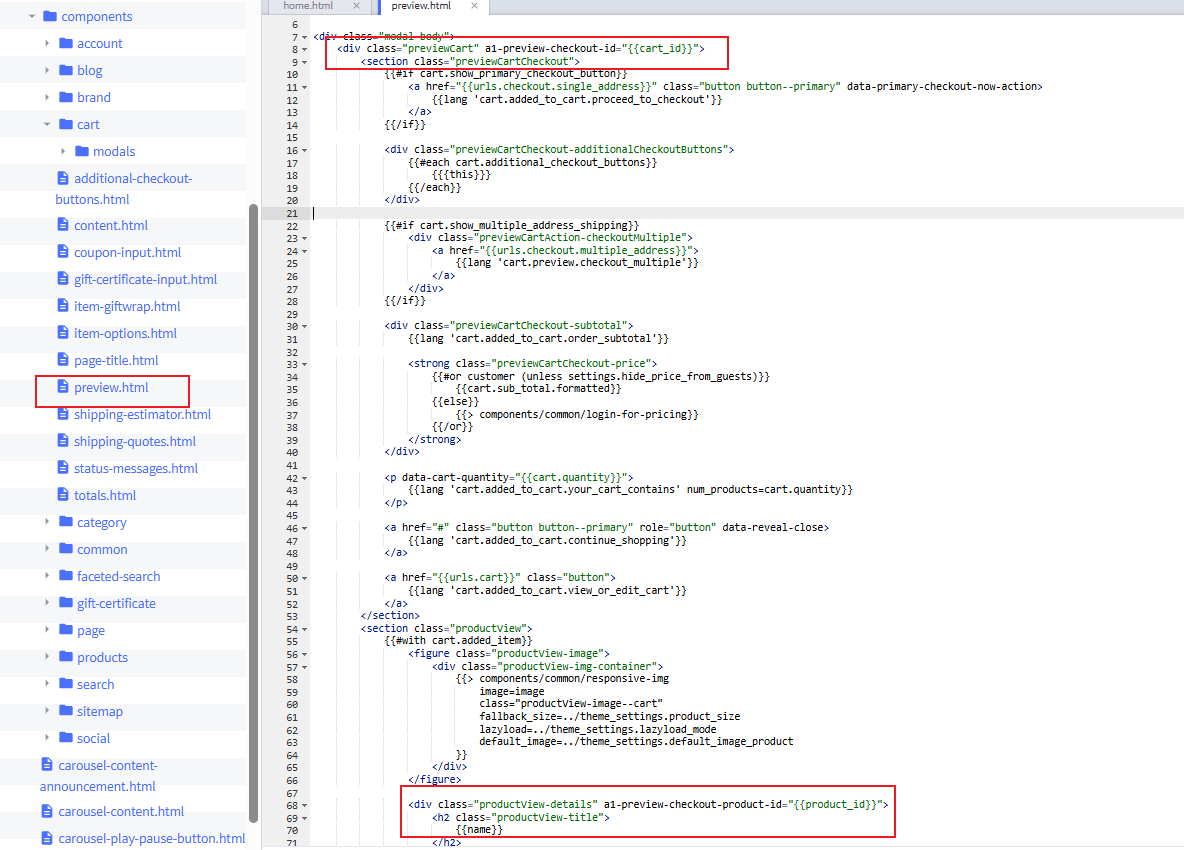Click the shipping-quotes.html file icon
Image resolution: width=1184 pixels, height=850 pixels.
click(x=63, y=441)
